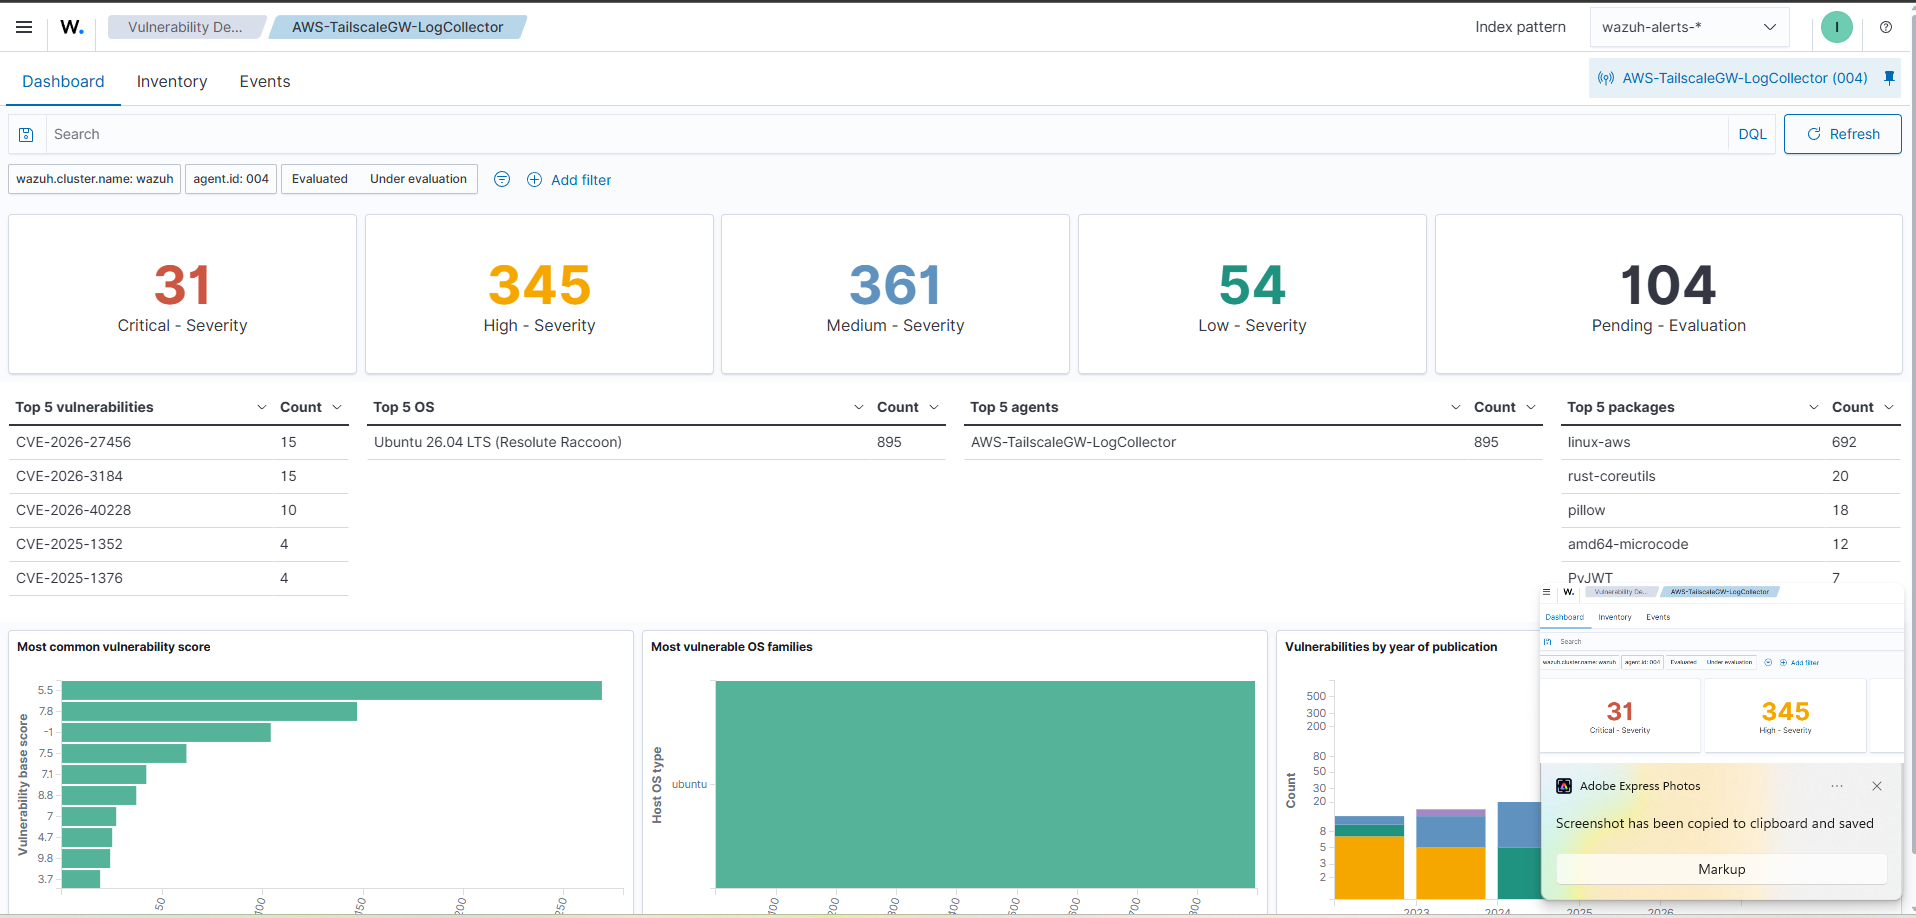Viewport: 1916px width, 918px height.
Task: Click the Wazuh home logo
Action: 72,27
